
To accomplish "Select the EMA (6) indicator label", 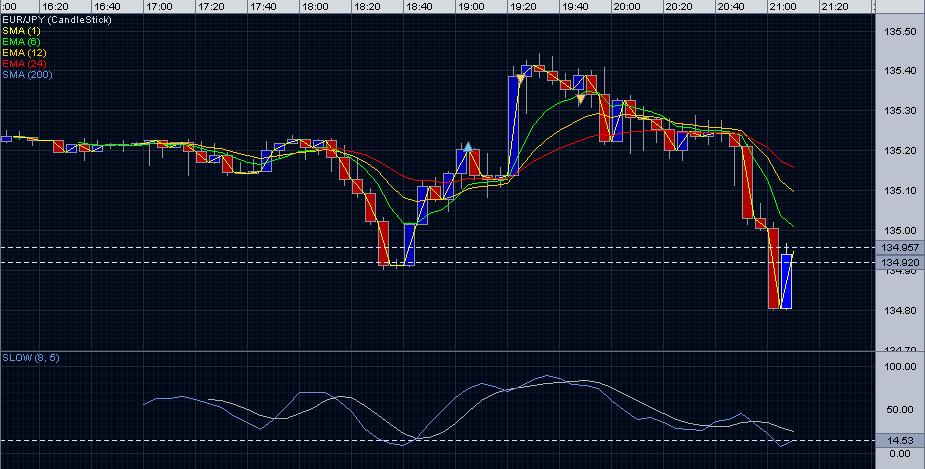I will coord(21,42).
